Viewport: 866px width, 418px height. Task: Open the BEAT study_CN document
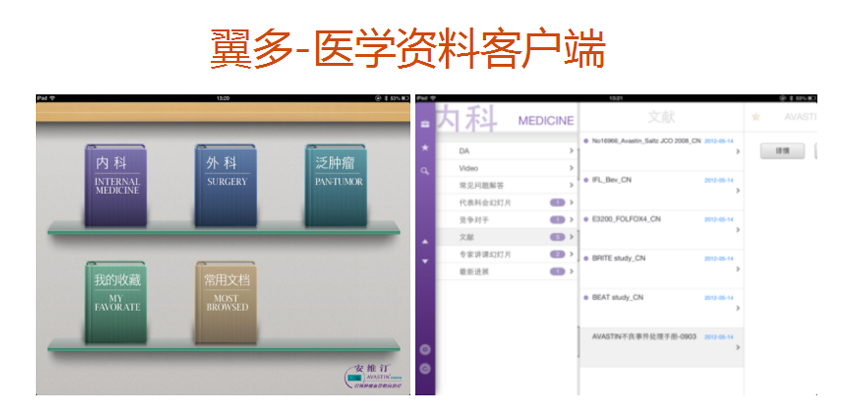[661, 308]
